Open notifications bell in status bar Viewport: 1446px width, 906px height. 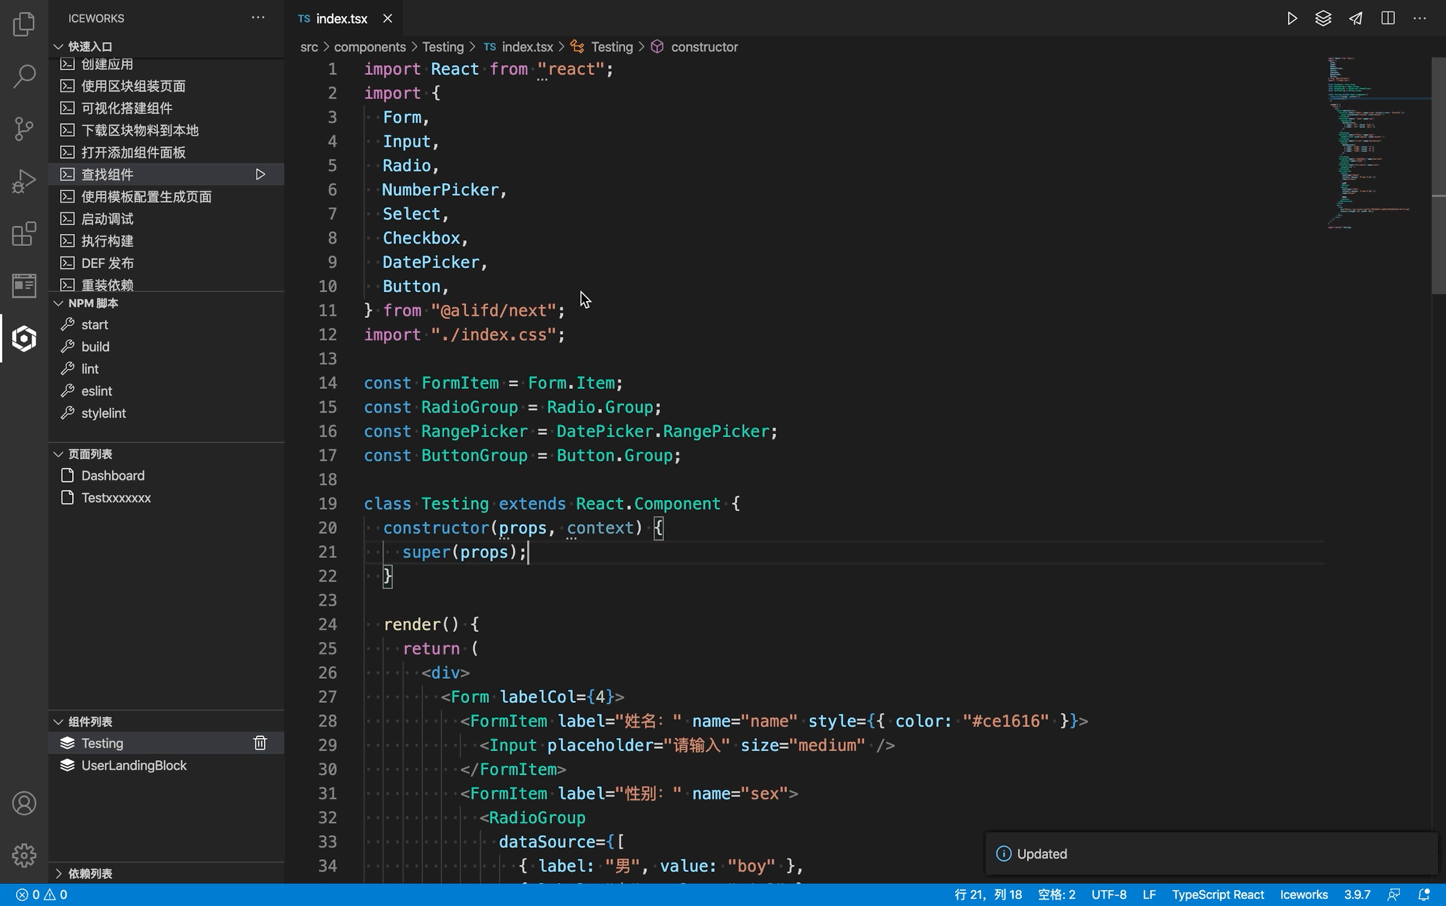1425,895
